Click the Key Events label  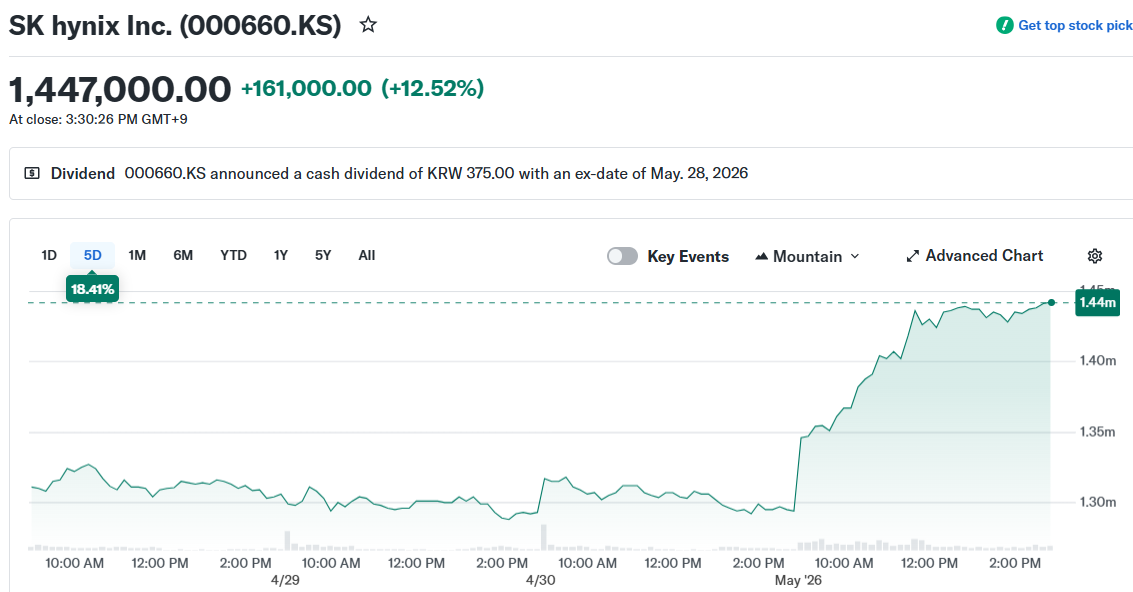click(688, 257)
